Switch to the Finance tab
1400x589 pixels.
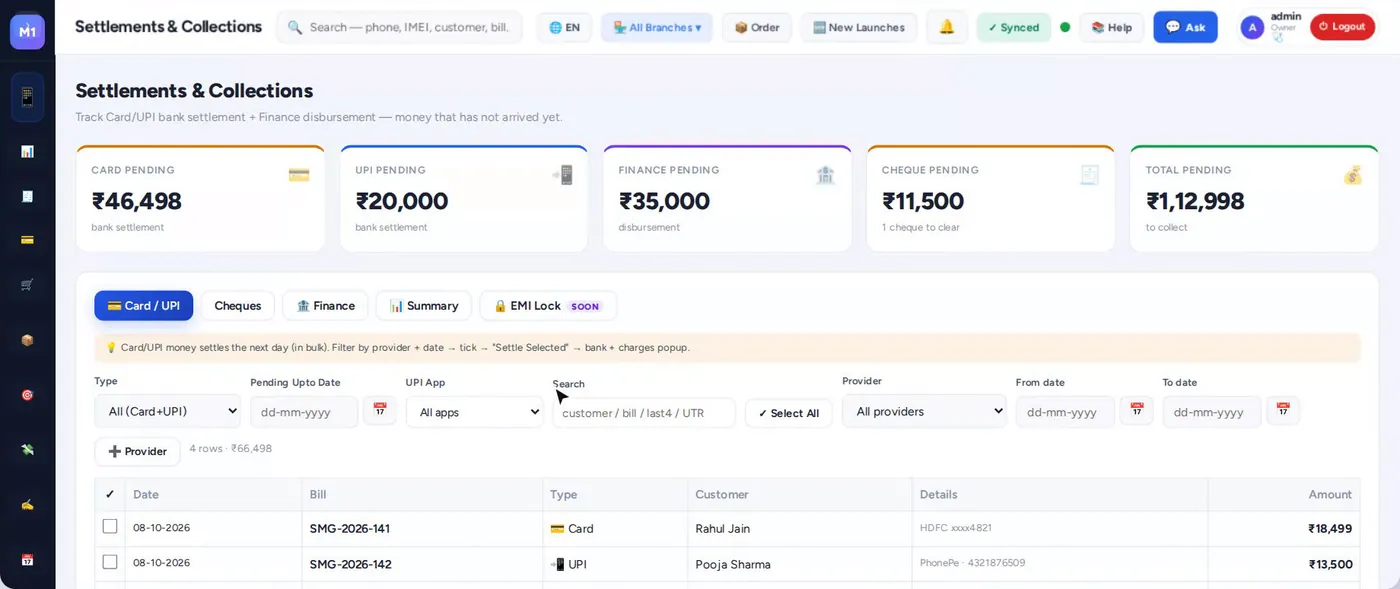pos(326,306)
